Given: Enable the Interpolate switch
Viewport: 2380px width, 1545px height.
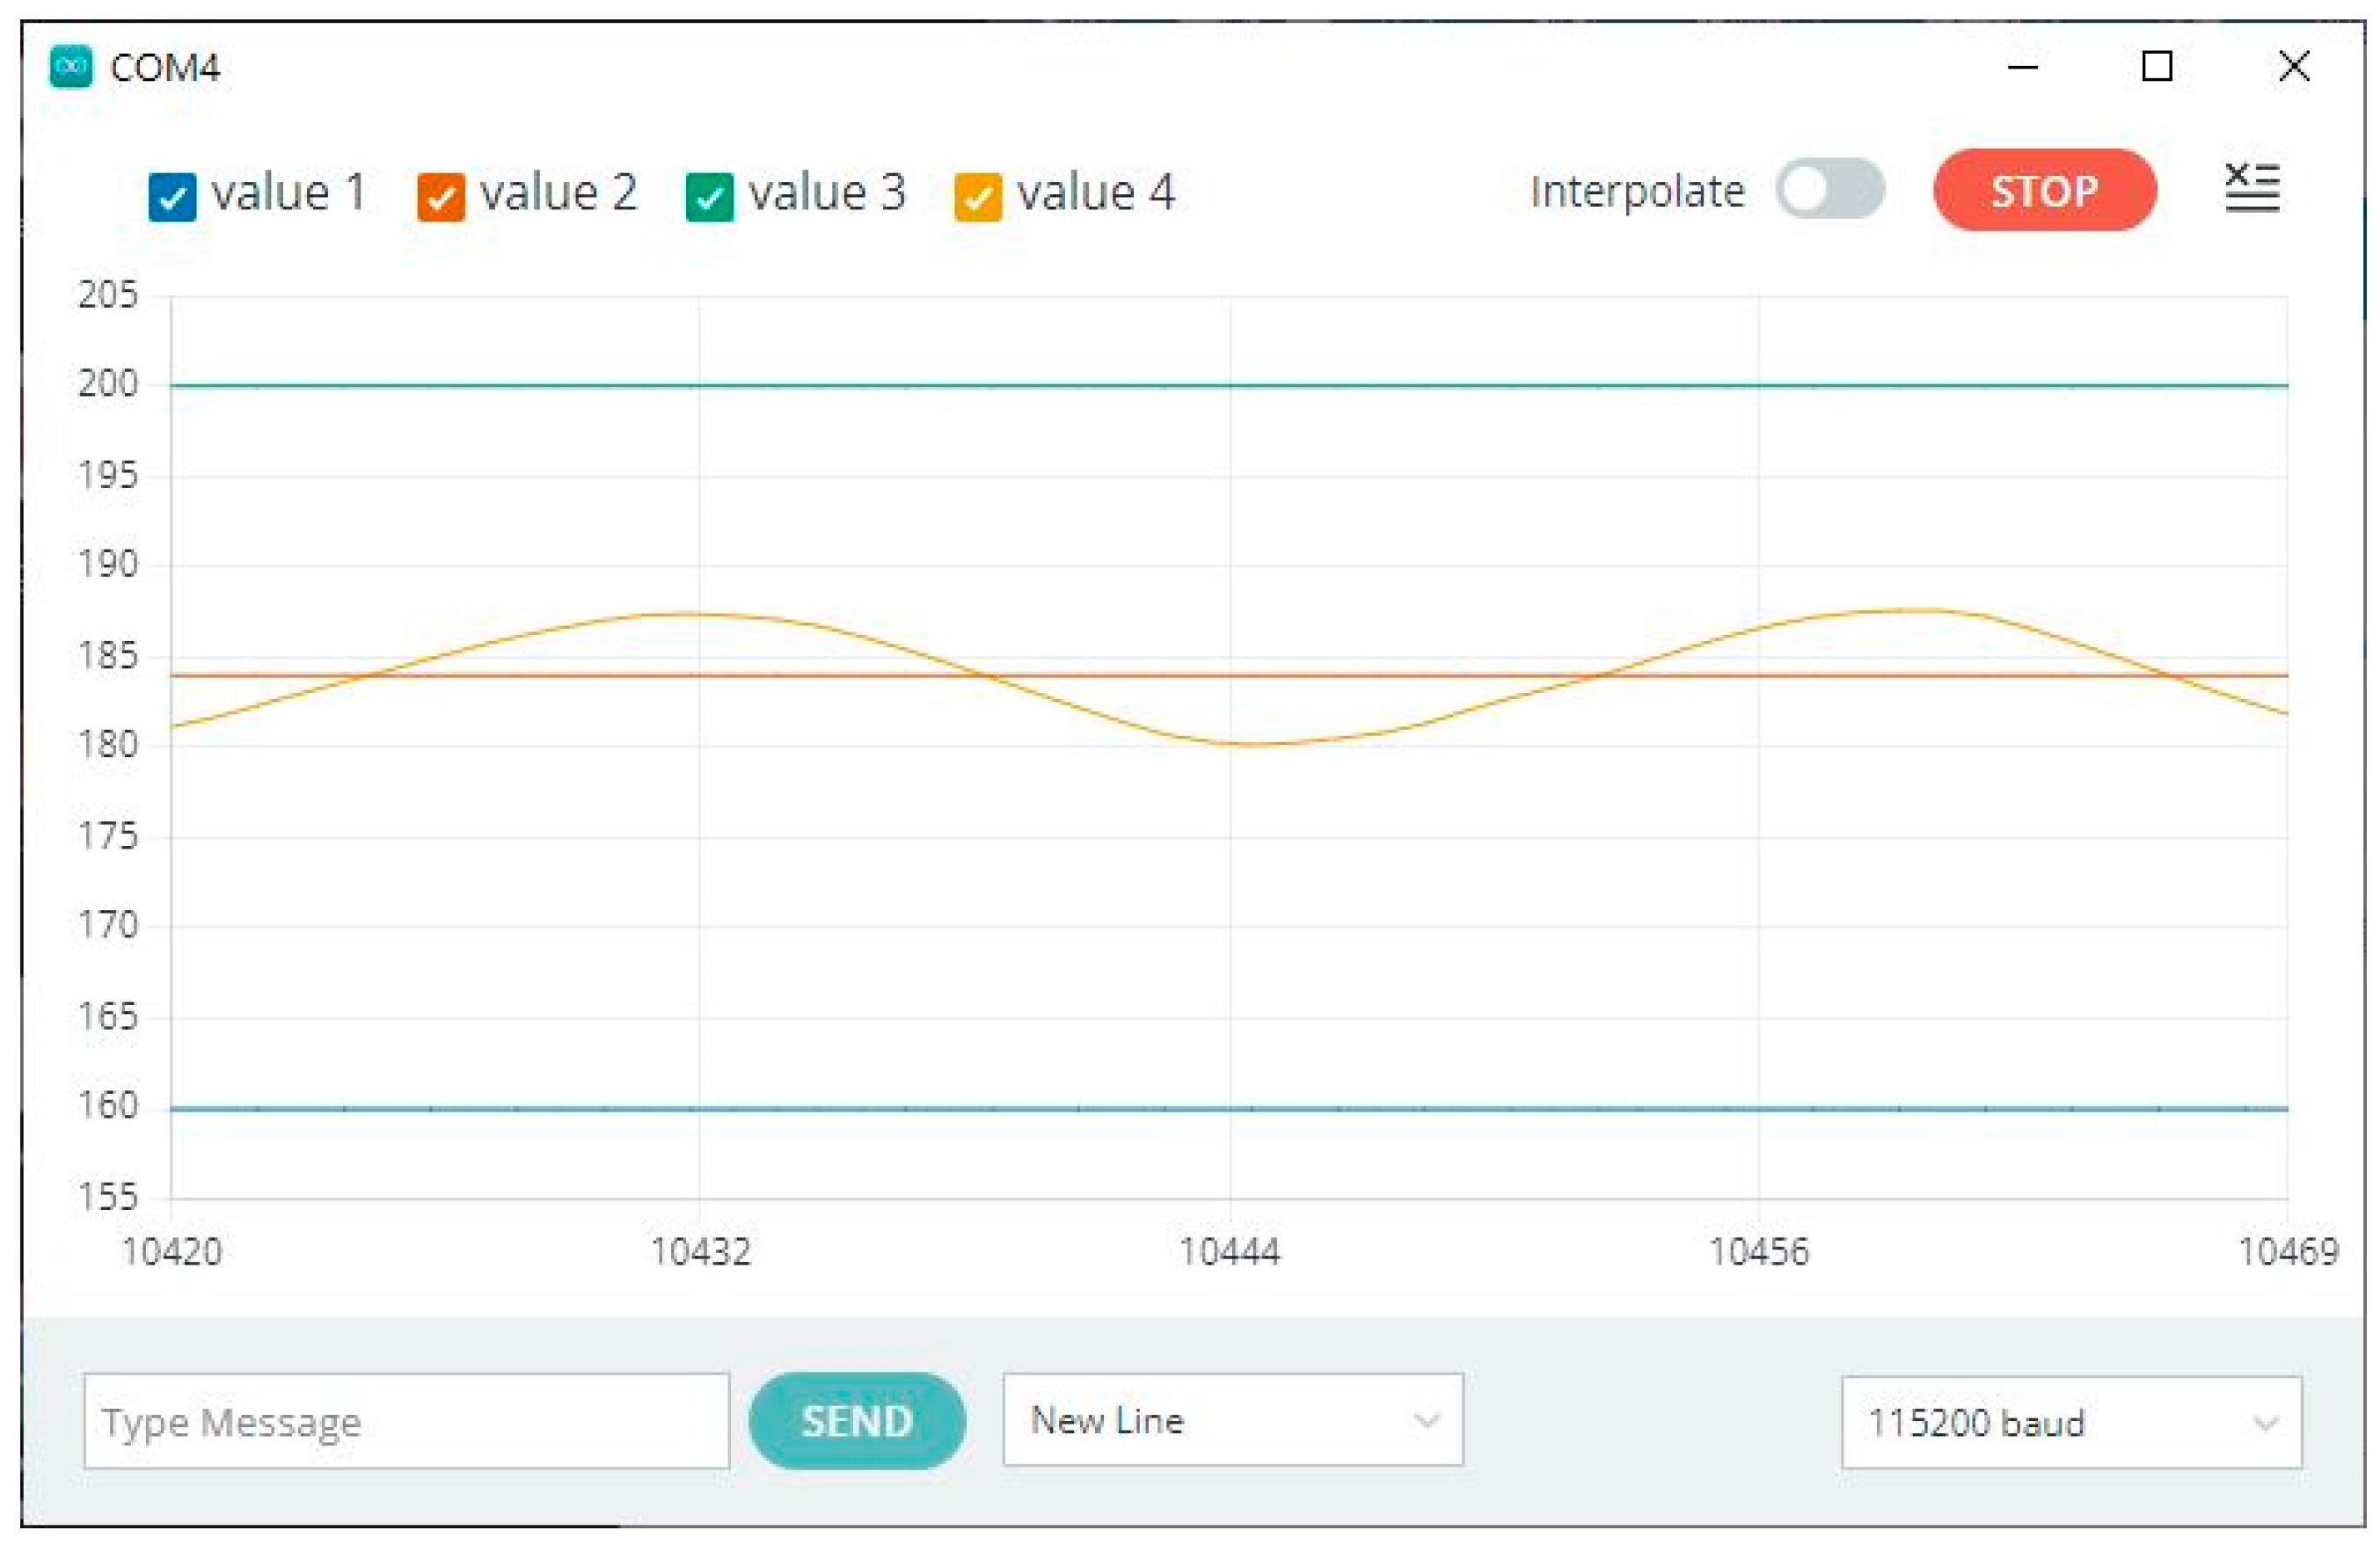Looking at the screenshot, I should tap(1830, 189).
